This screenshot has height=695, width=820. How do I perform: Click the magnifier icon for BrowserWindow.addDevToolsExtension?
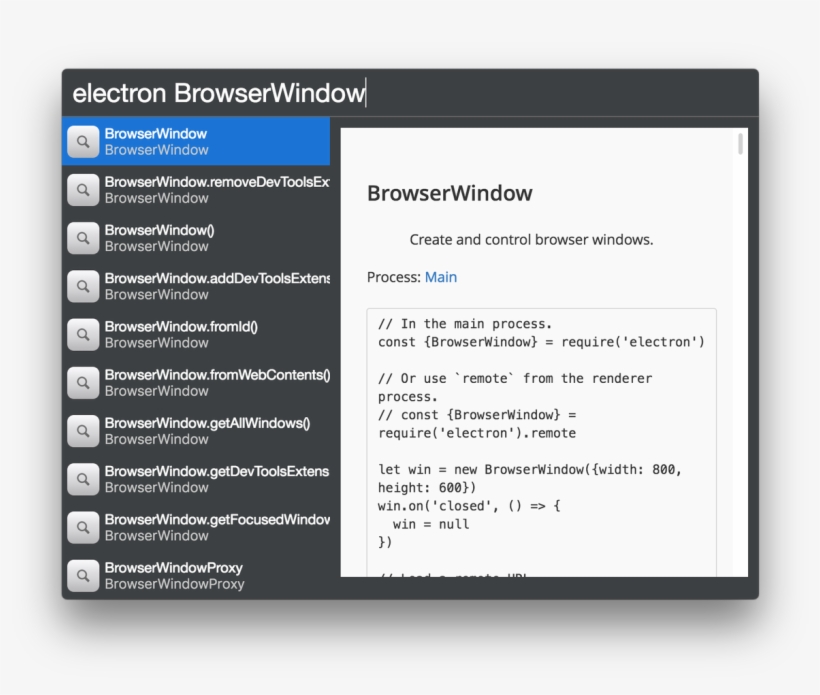83,286
